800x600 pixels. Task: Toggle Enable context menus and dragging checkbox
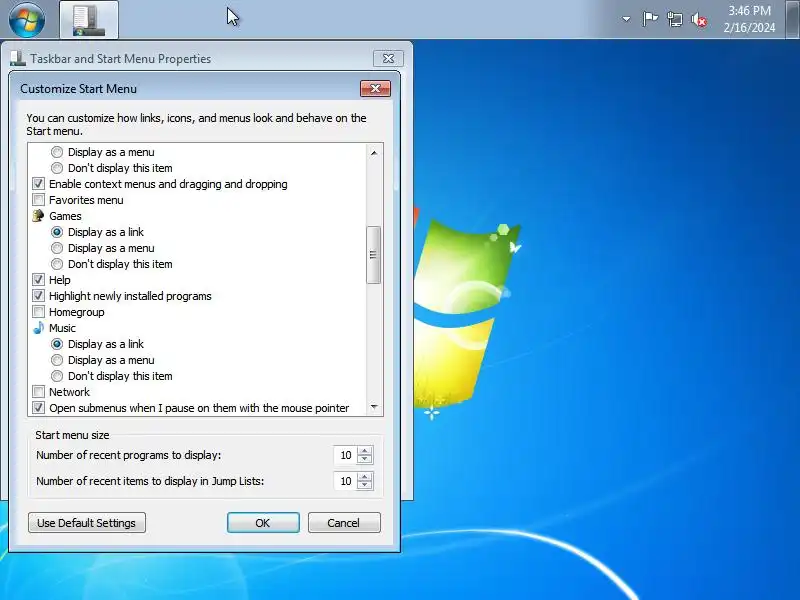(38, 184)
